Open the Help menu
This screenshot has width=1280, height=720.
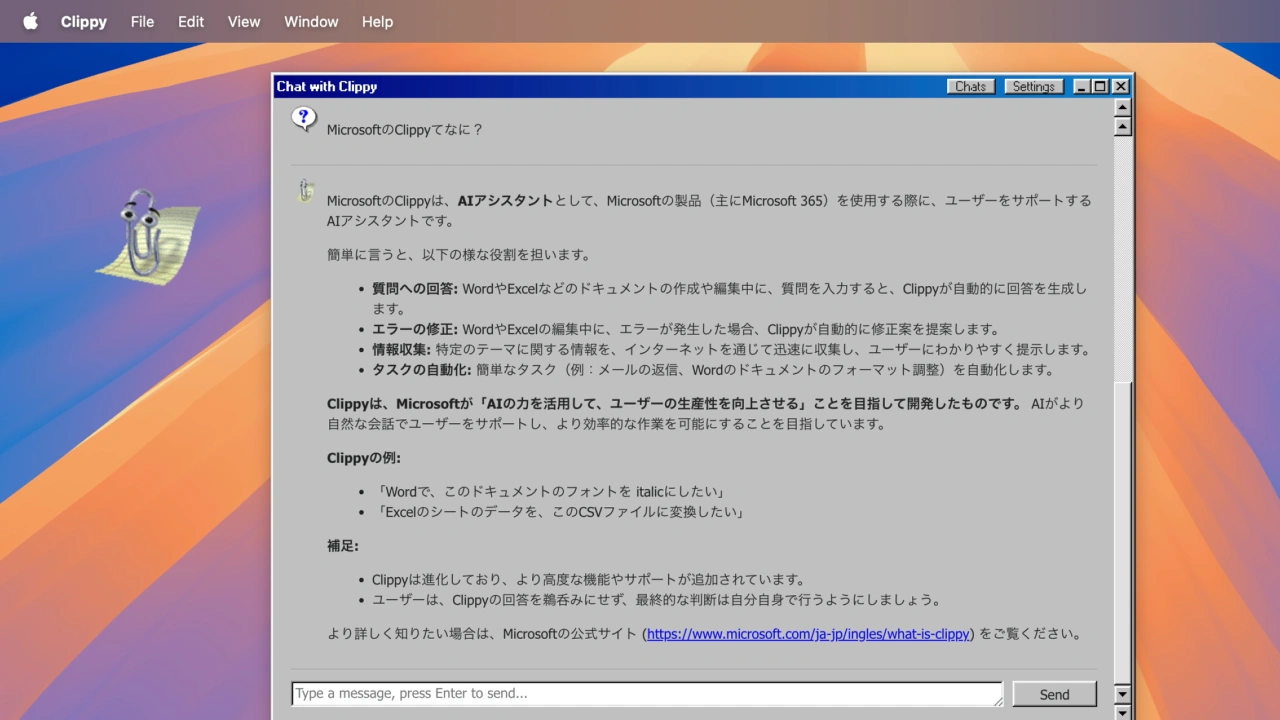point(377,21)
